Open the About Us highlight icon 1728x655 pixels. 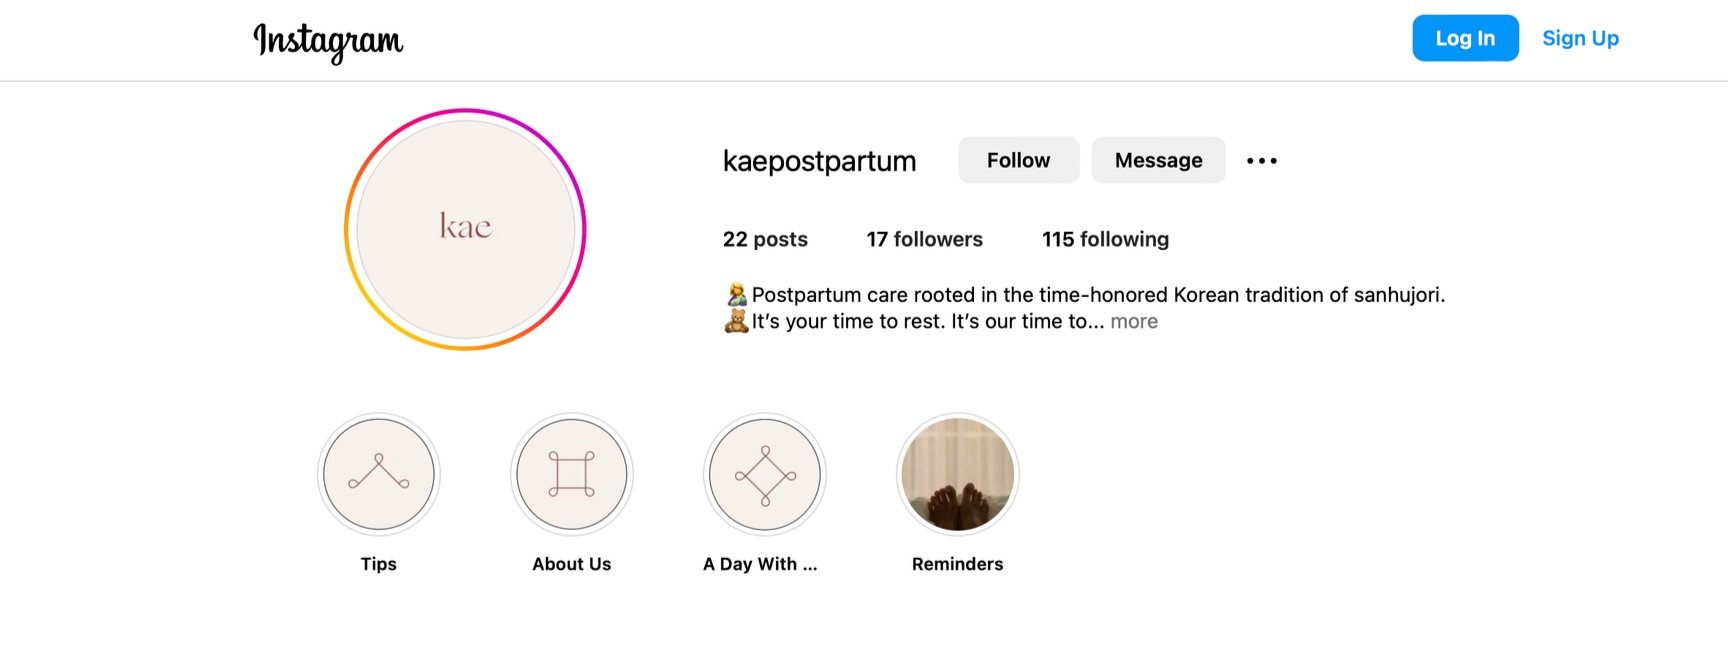[x=572, y=474]
